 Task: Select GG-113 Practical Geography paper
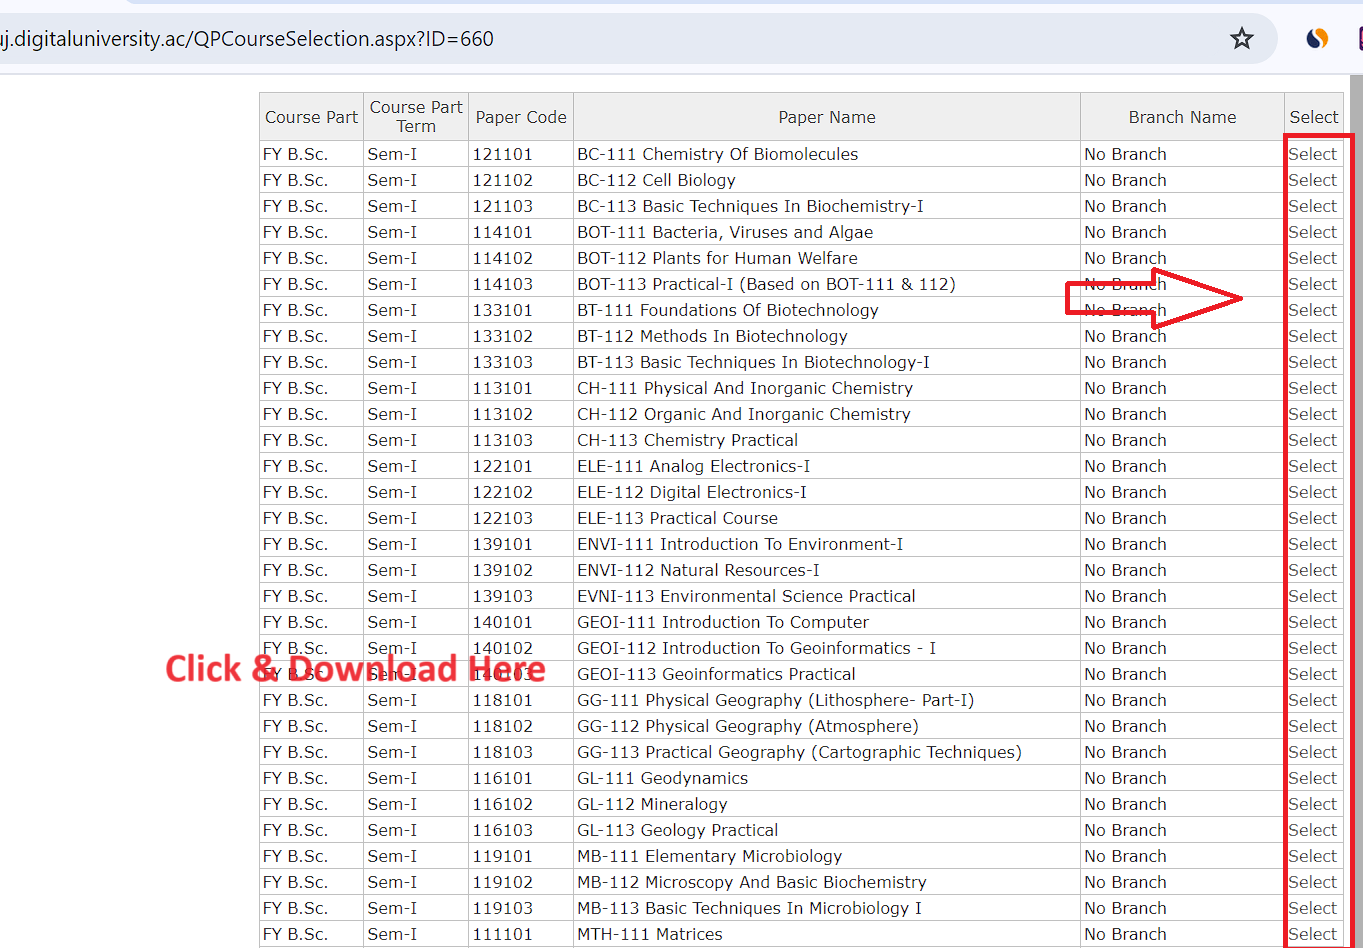point(1312,752)
